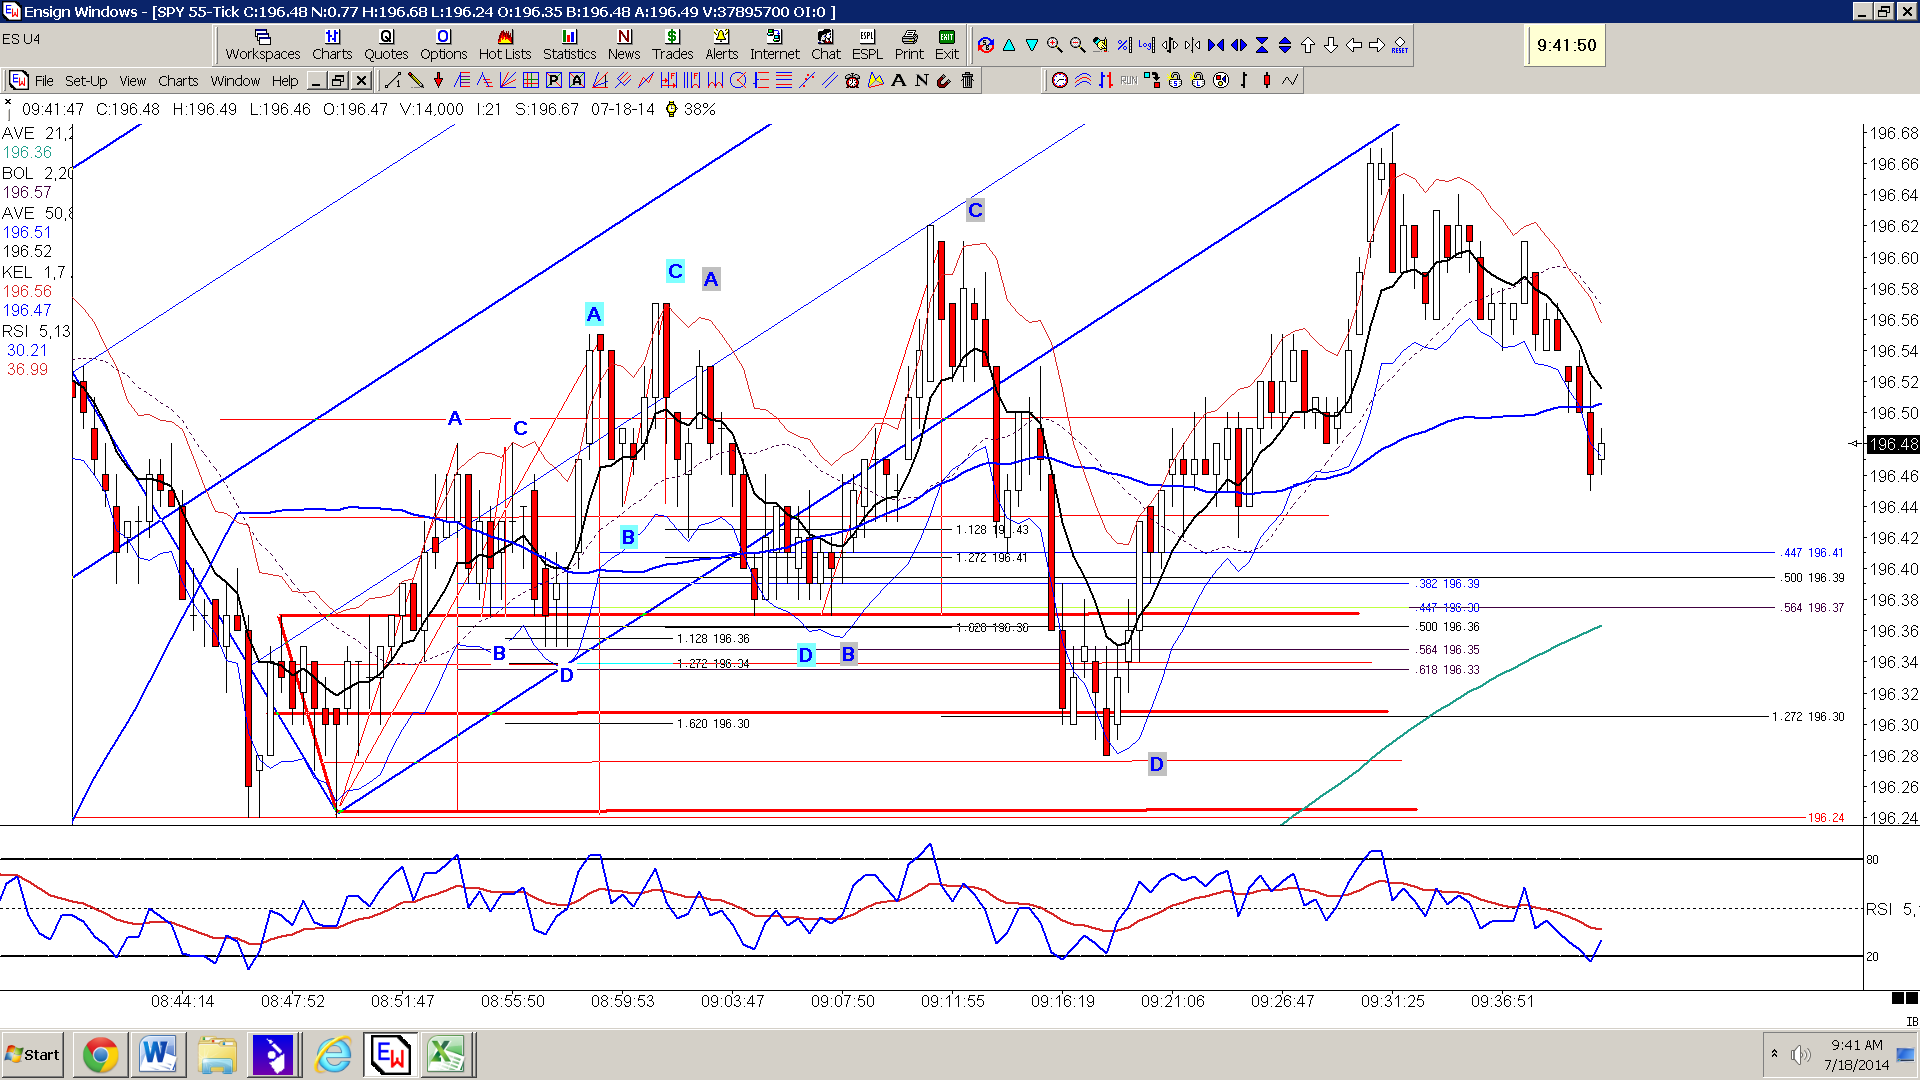Select the pencil draw tool
The width and height of the screenshot is (1920, 1080).
pyautogui.click(x=416, y=80)
